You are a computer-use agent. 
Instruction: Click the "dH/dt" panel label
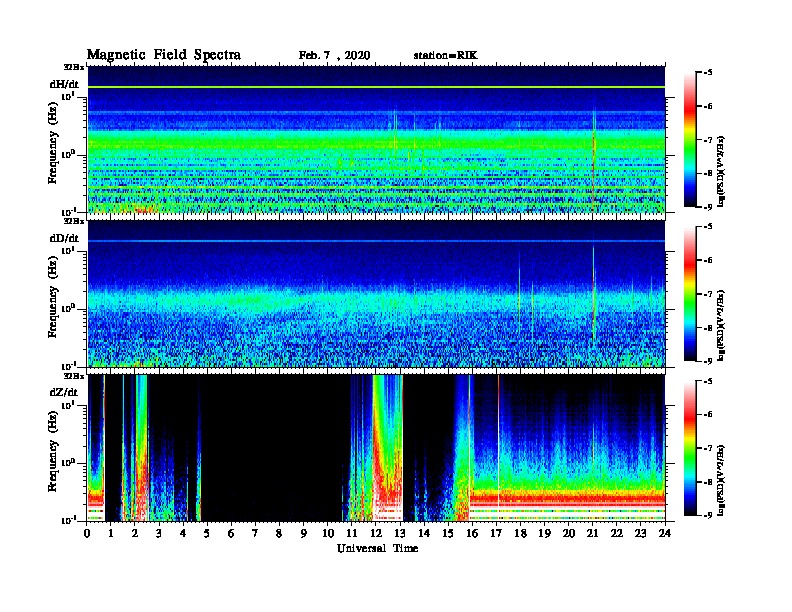[64, 84]
